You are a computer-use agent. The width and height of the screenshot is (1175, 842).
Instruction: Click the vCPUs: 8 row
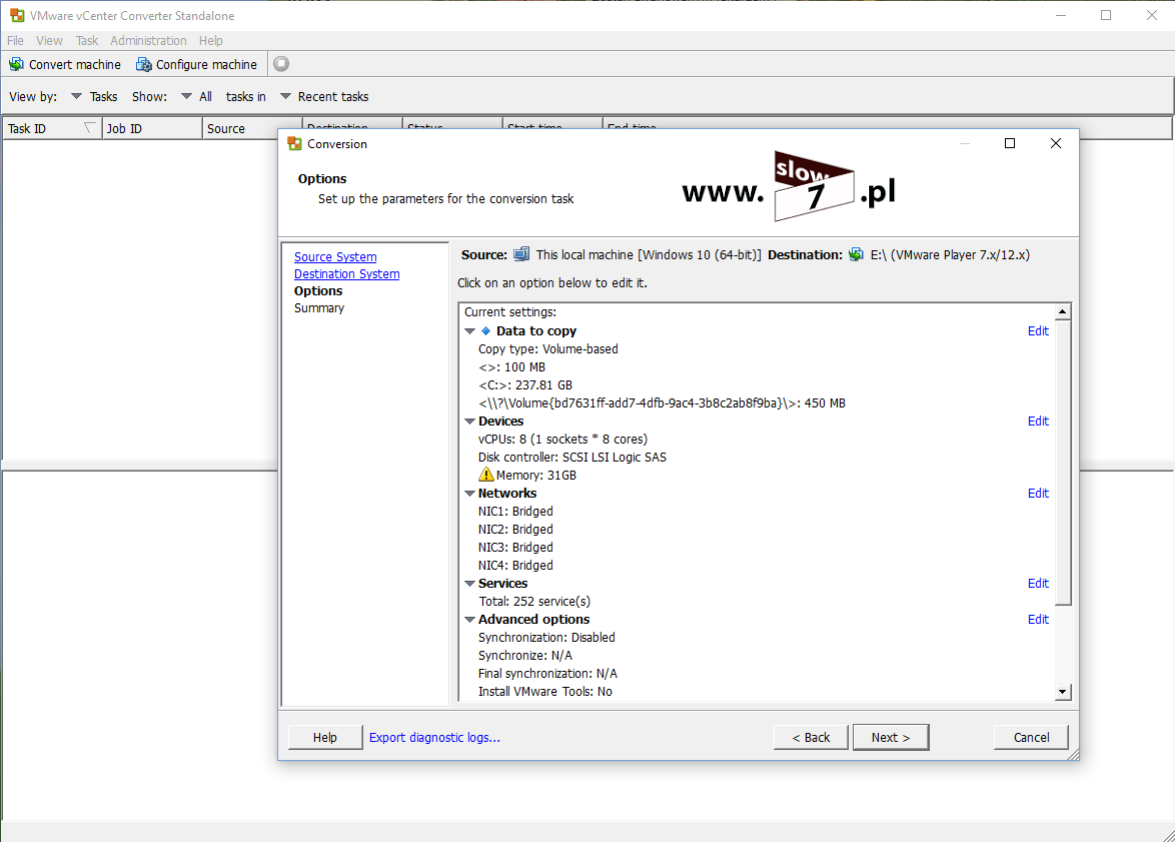(563, 439)
